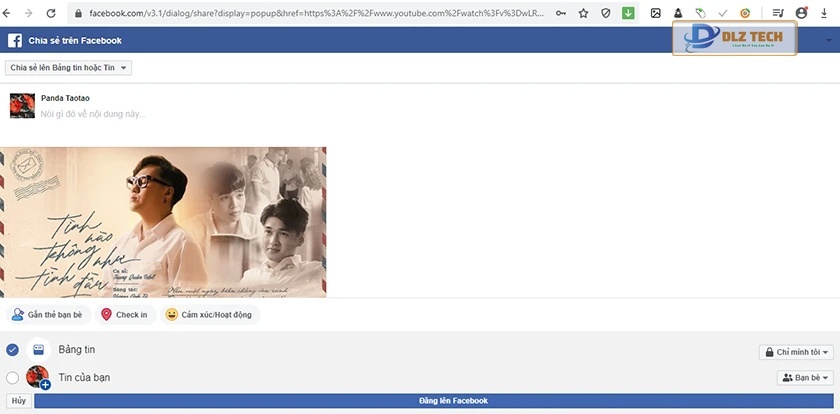This screenshot has width=840, height=414.
Task: Click the story profile picture with plus badge
Action: click(x=38, y=377)
